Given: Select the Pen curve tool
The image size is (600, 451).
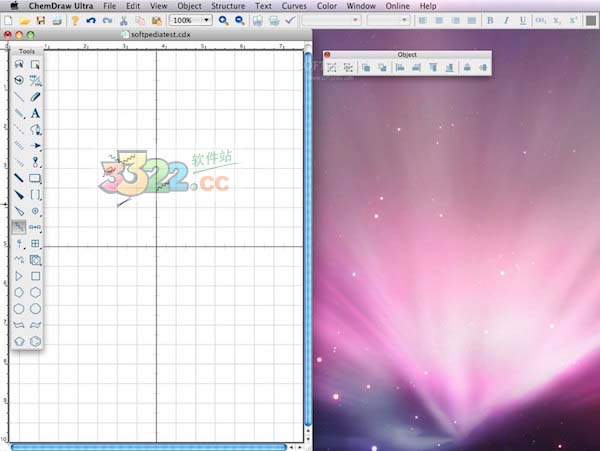Looking at the screenshot, I should [35, 129].
